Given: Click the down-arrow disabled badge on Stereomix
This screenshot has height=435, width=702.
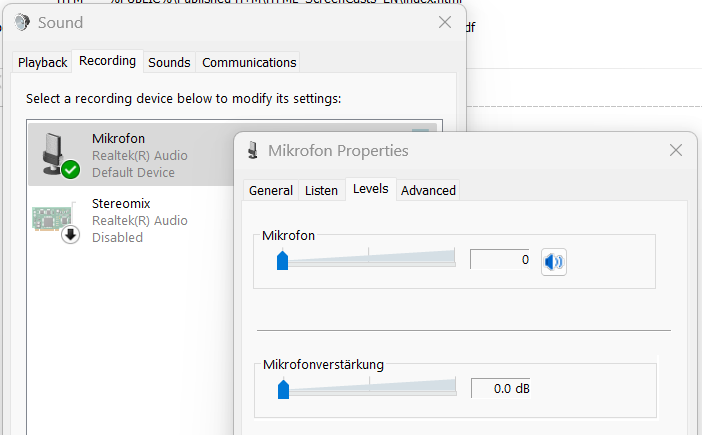Looking at the screenshot, I should point(70,235).
